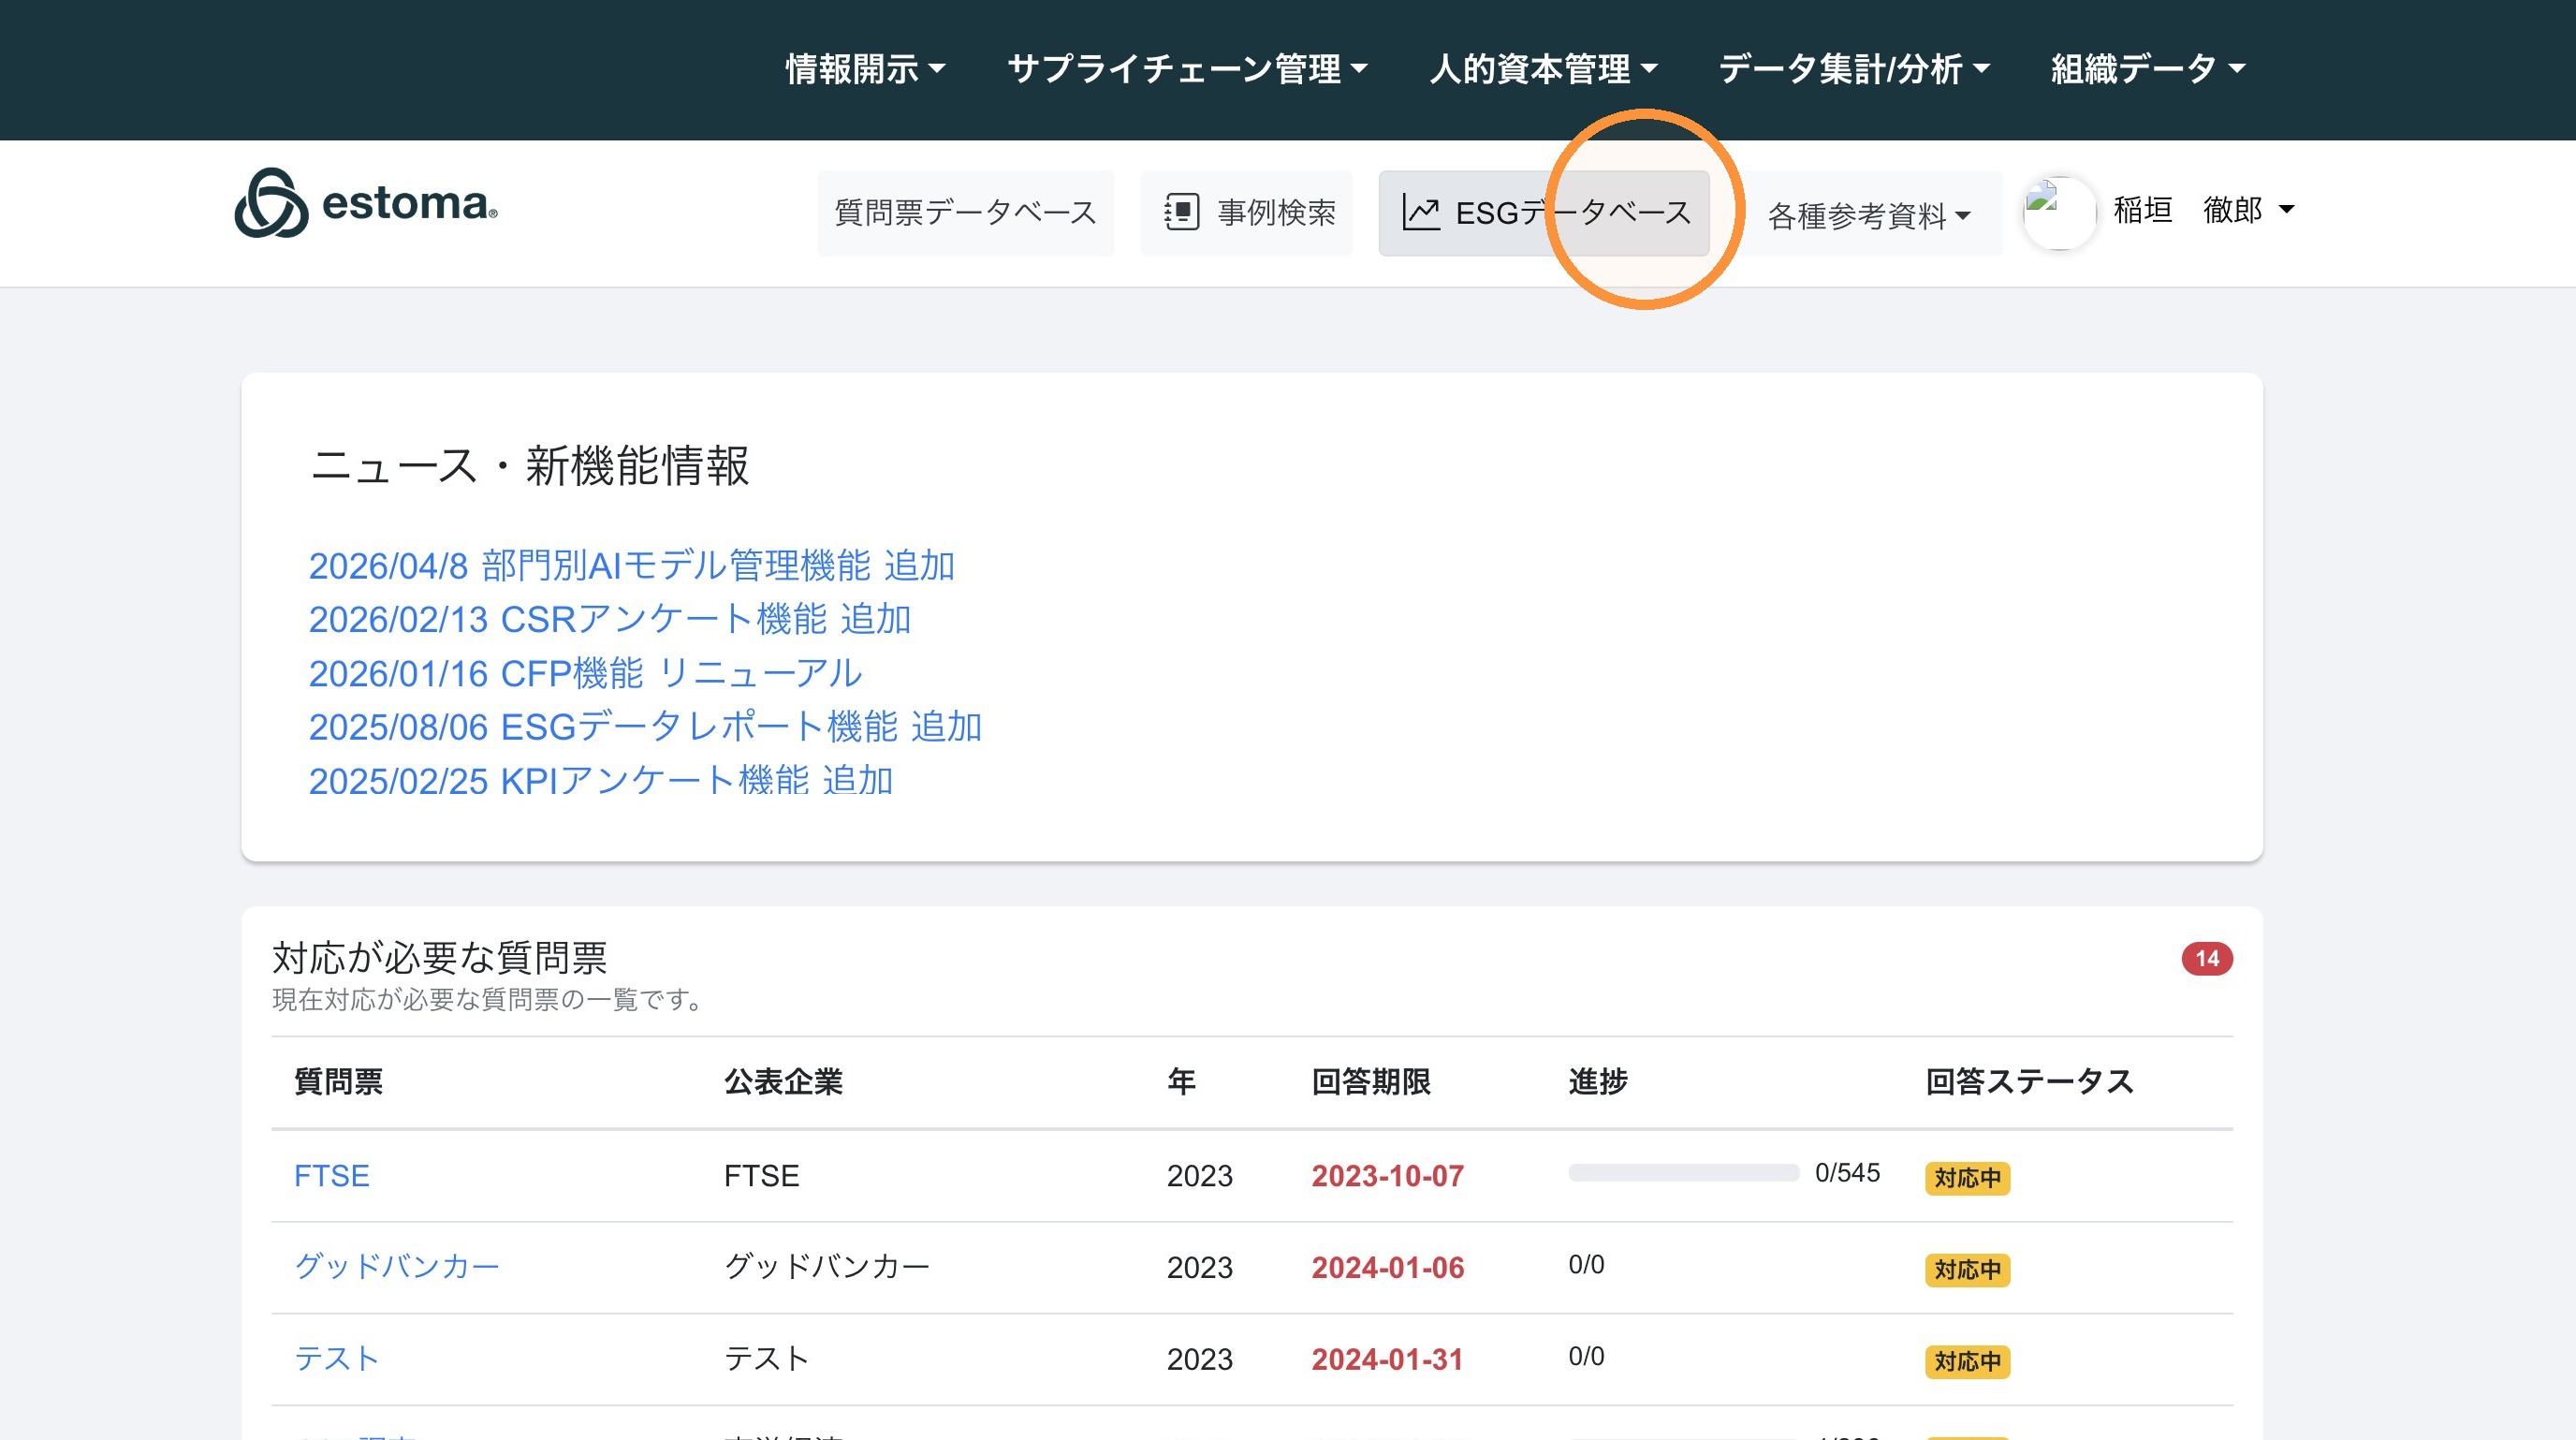This screenshot has width=2576, height=1440.
Task: Open the 人的資本管理 dropdown
Action: [1543, 69]
